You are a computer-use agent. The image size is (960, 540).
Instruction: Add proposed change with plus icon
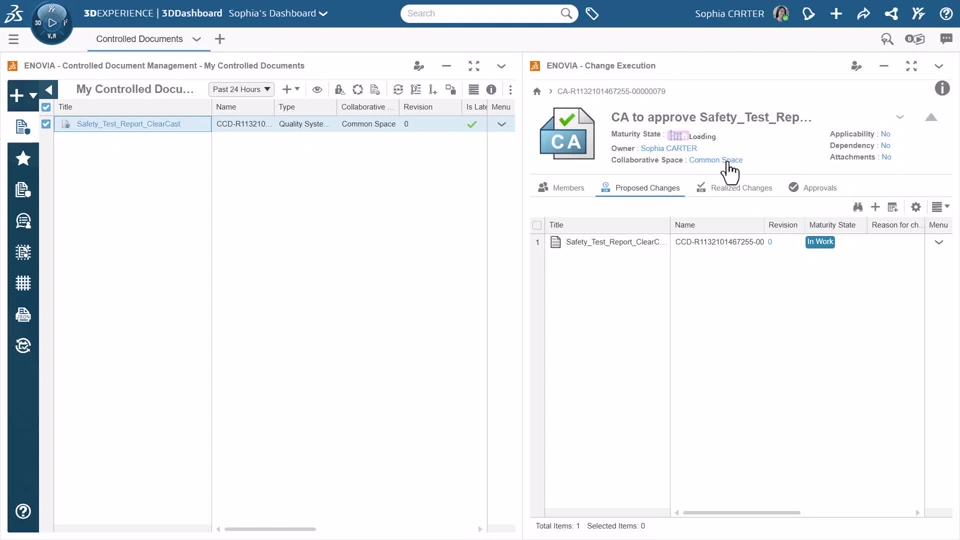pos(875,207)
